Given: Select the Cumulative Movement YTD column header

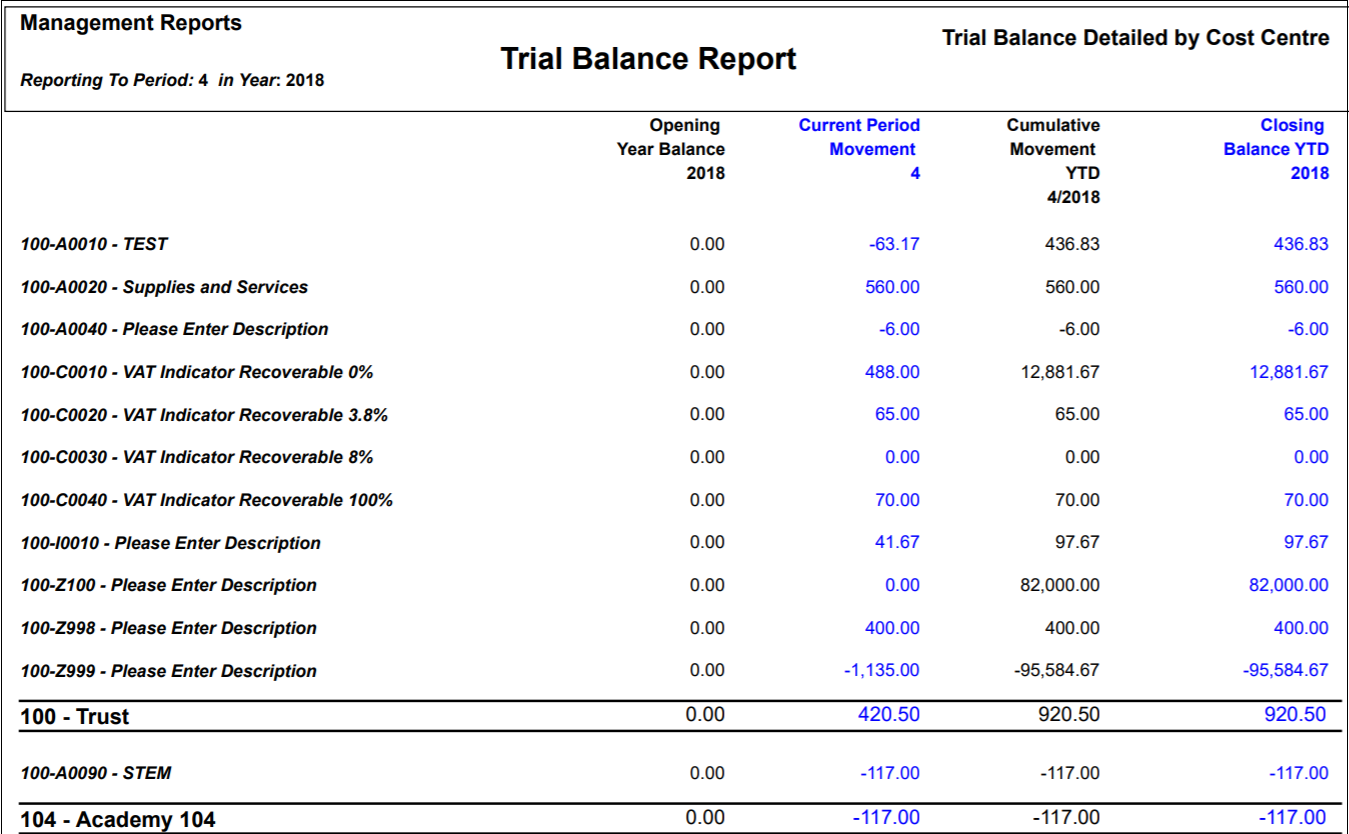Looking at the screenshot, I should 1054,161.
